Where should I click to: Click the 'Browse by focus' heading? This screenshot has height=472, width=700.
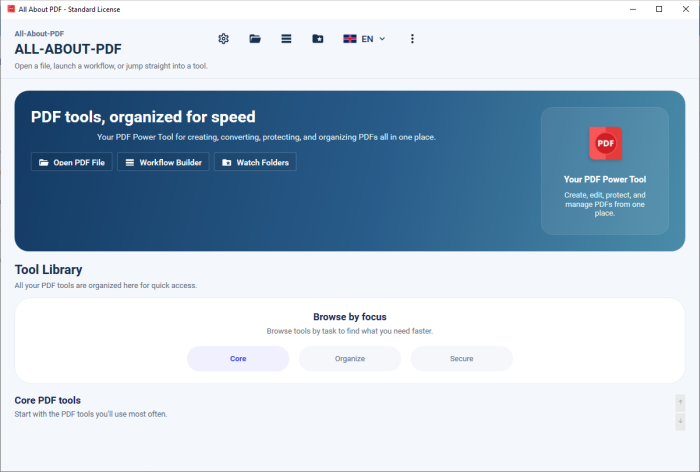point(350,317)
